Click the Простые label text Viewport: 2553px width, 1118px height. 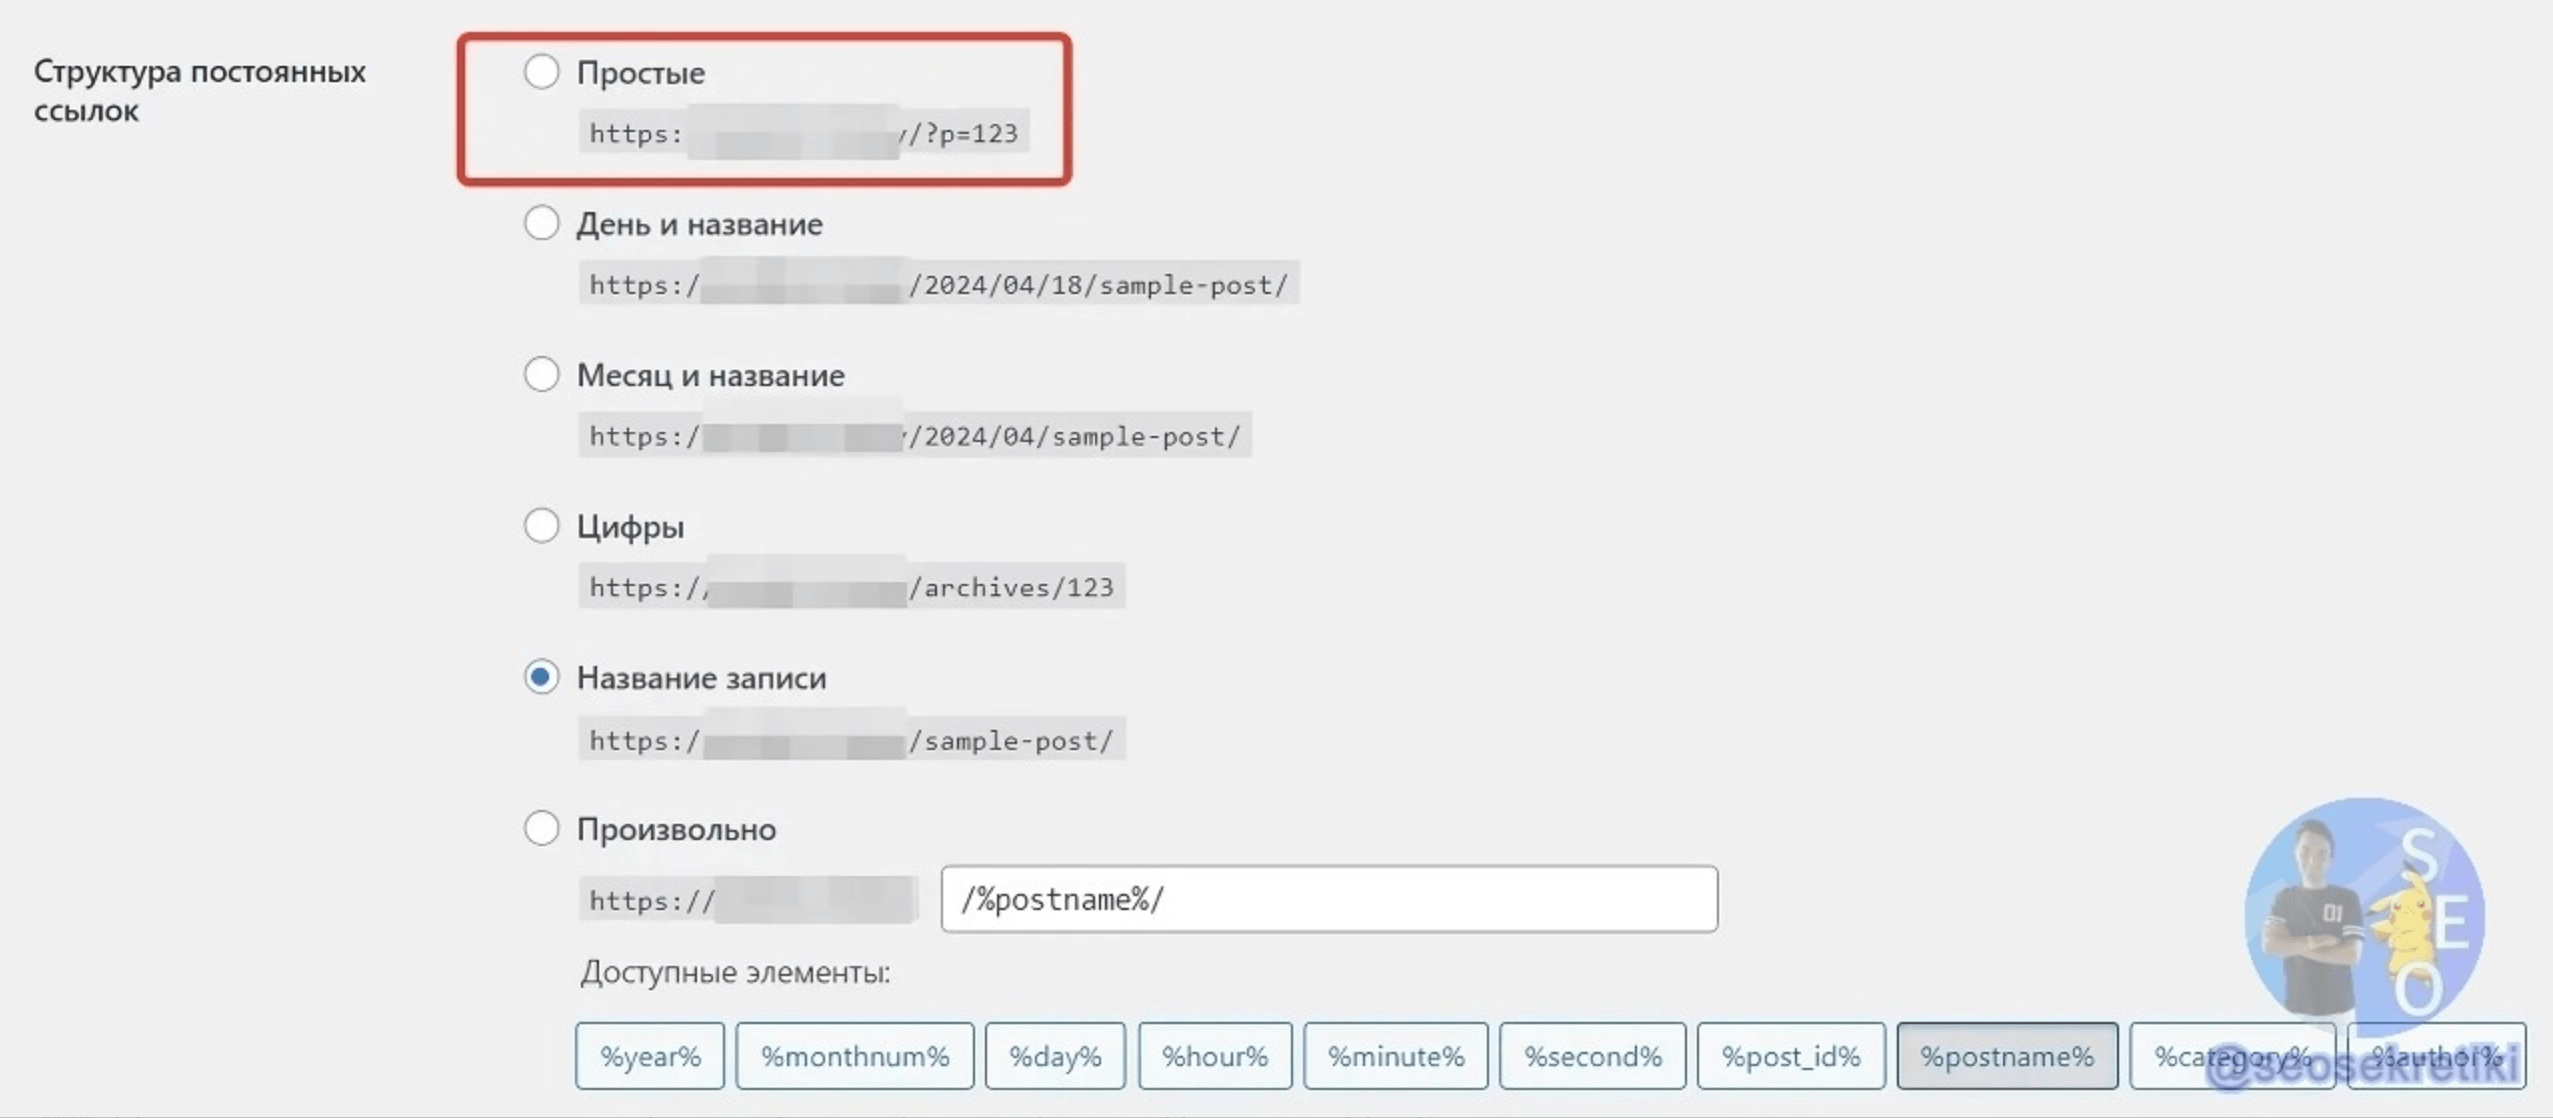pyautogui.click(x=641, y=73)
